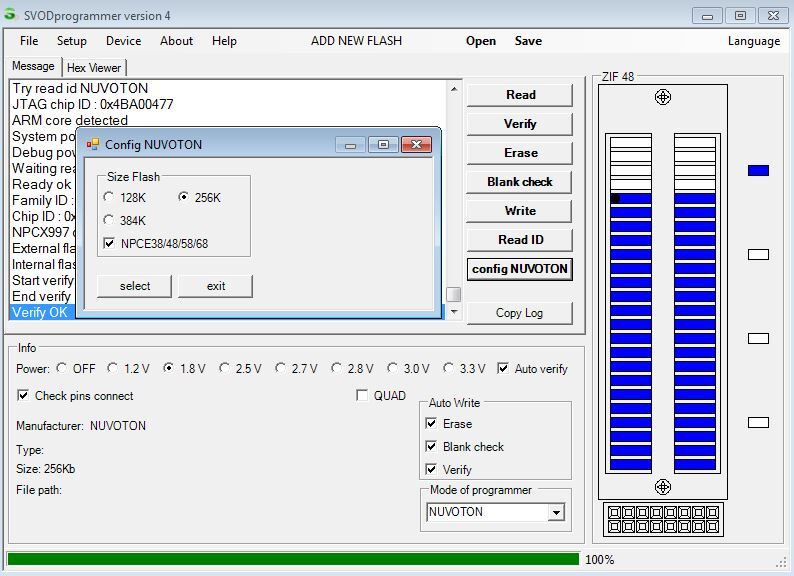Click the bottom screw symbol on ZIF 48 socket
Viewport: 794px width, 576px height.
coord(662,487)
